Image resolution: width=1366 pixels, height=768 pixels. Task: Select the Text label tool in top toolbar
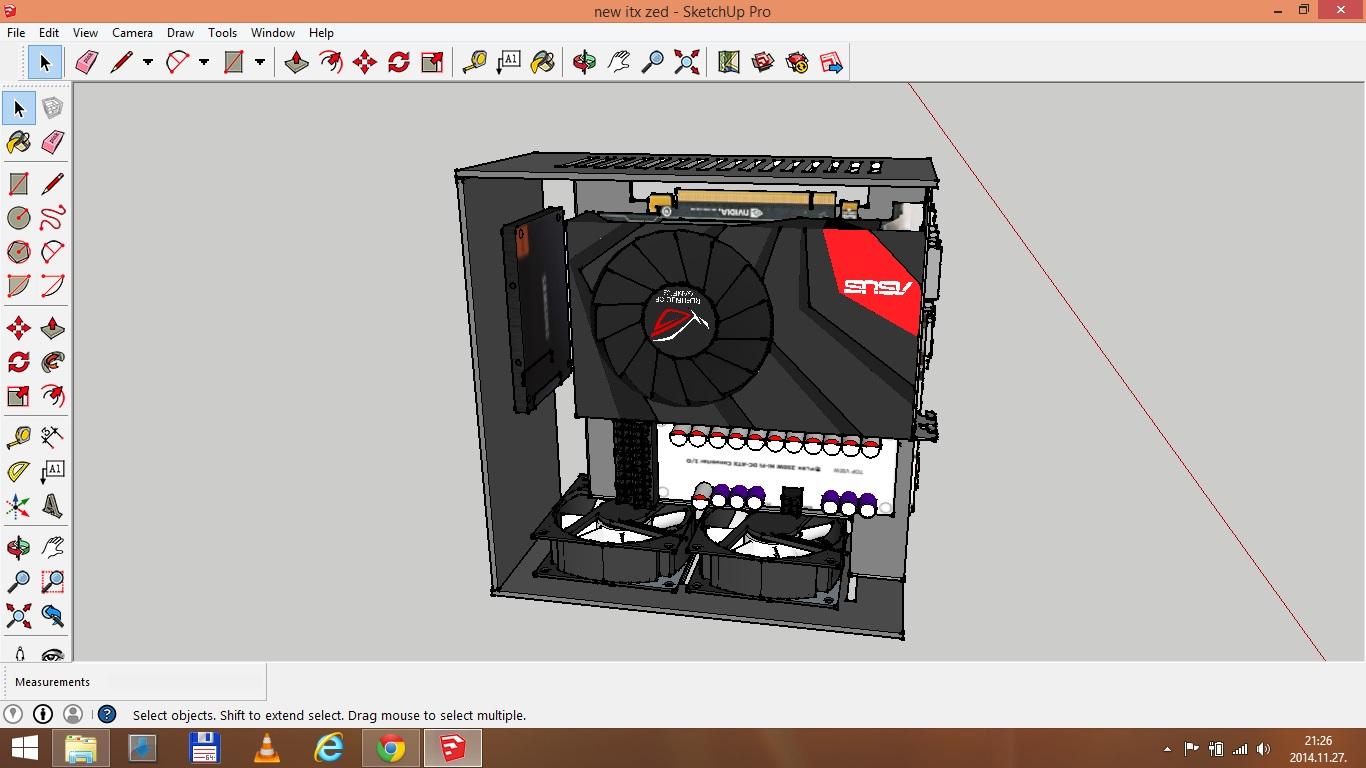[509, 63]
